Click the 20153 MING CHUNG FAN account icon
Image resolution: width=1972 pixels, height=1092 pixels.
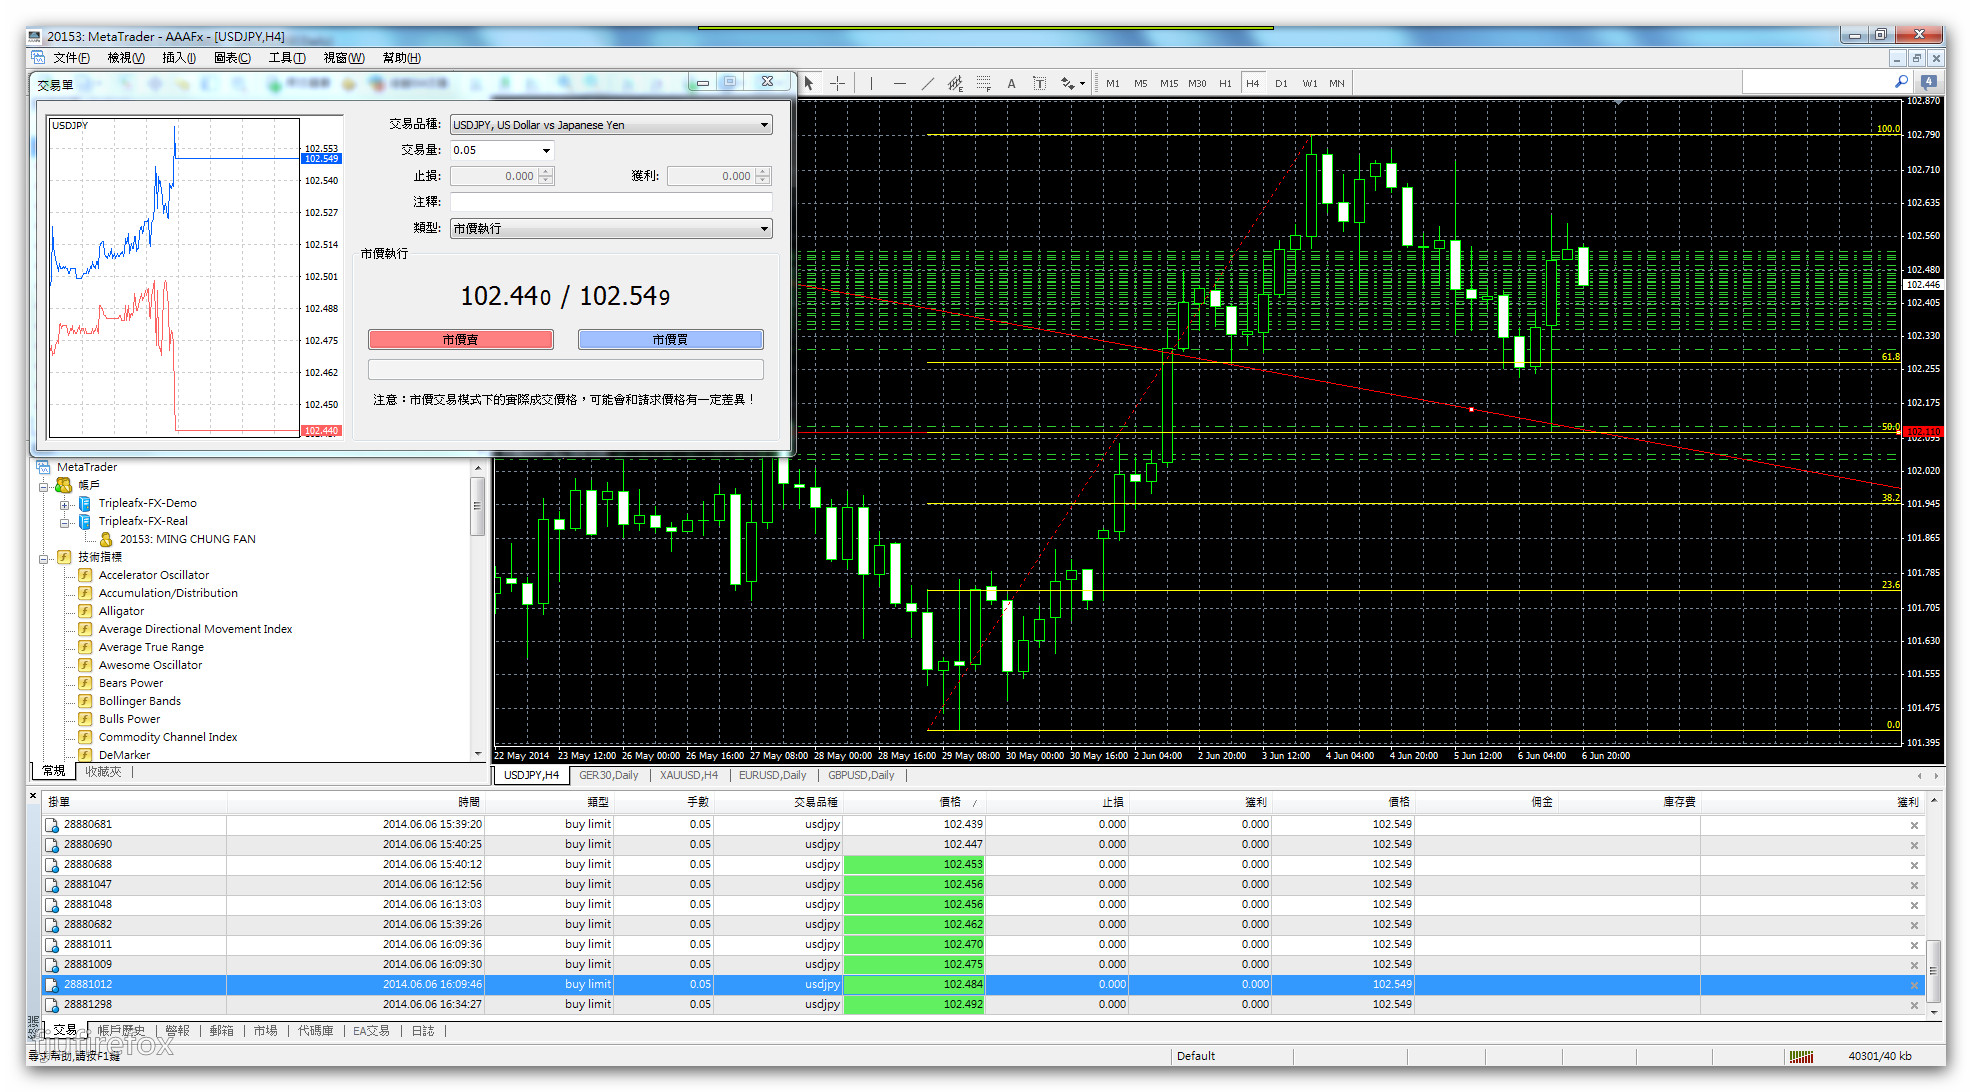tap(106, 539)
